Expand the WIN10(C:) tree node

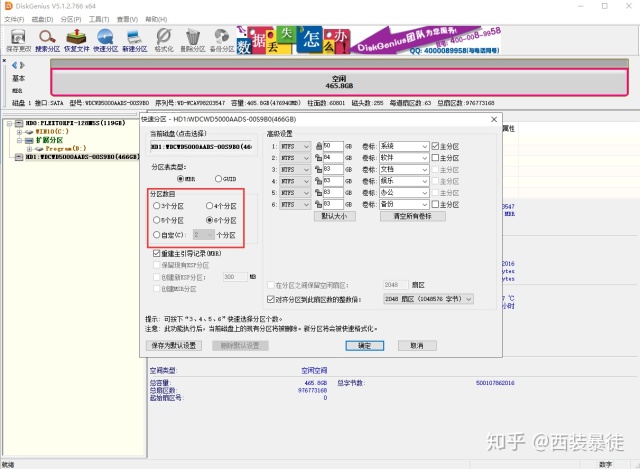(x=19, y=132)
